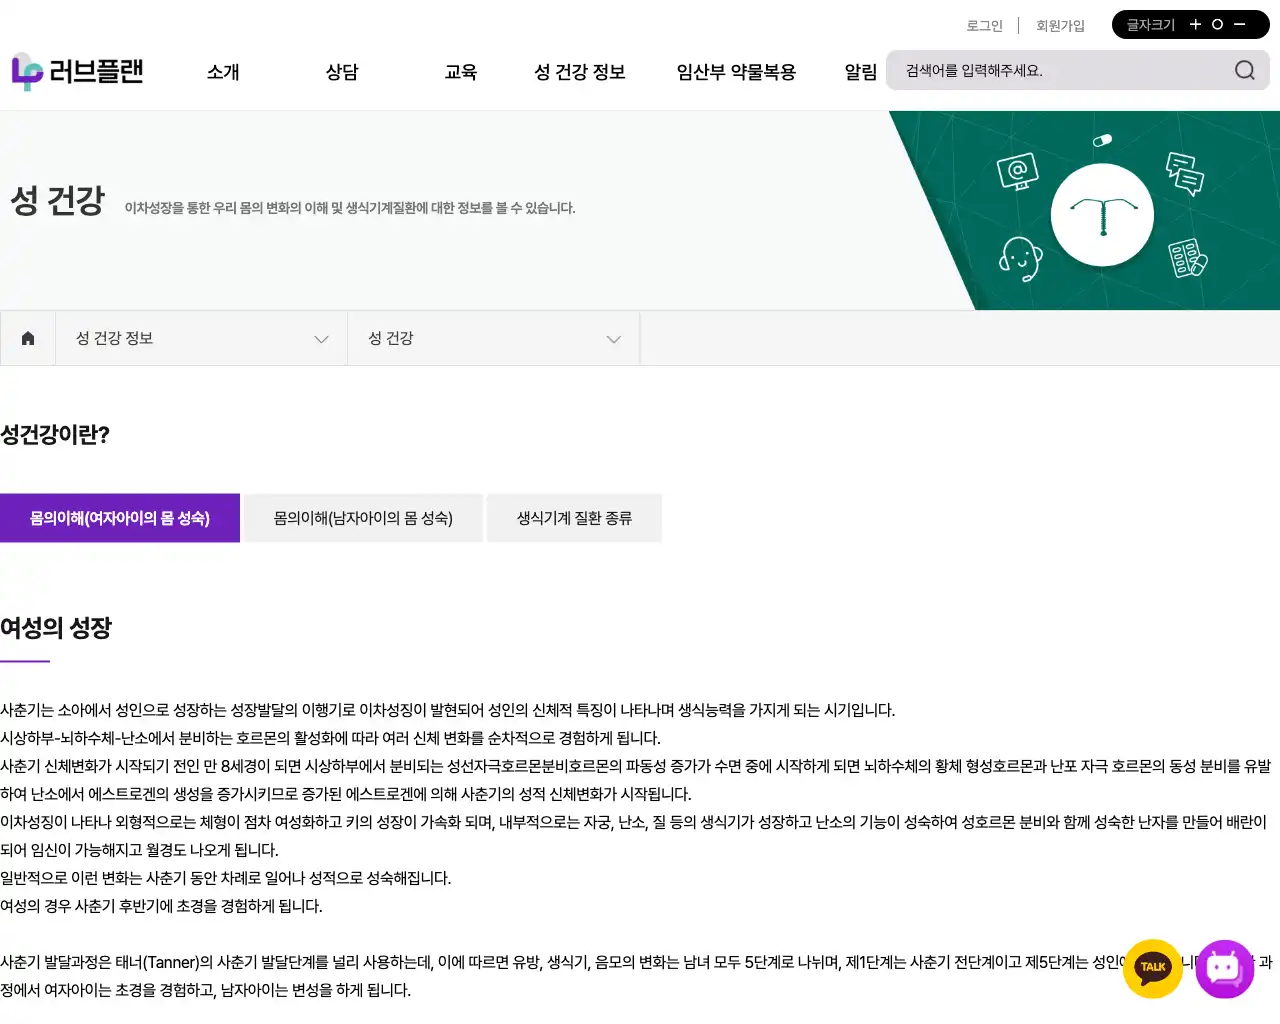Image resolution: width=1280 pixels, height=1024 pixels.
Task: Open the 교육 menu item
Action: pos(461,72)
